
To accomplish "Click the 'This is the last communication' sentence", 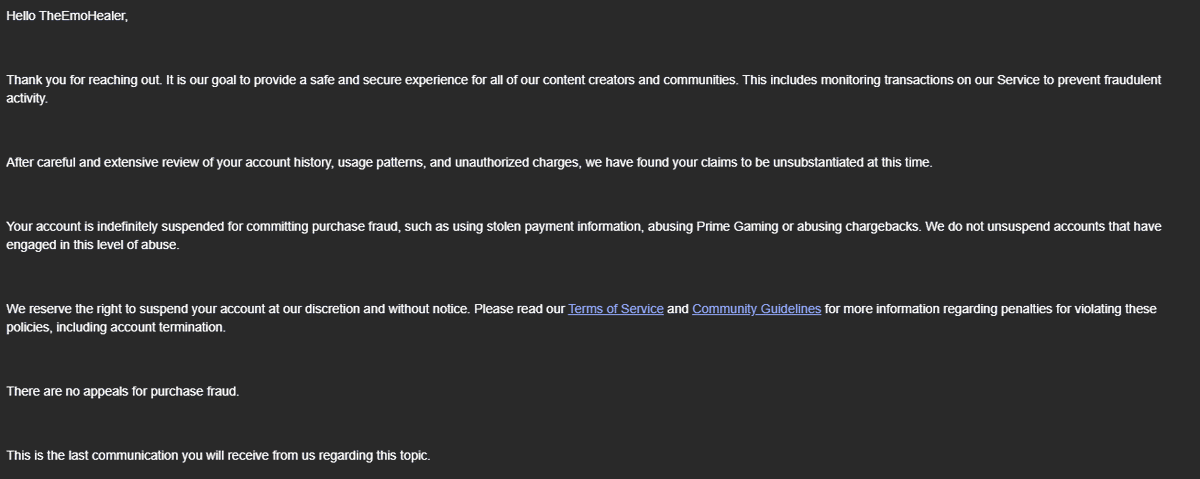I will 218,455.
